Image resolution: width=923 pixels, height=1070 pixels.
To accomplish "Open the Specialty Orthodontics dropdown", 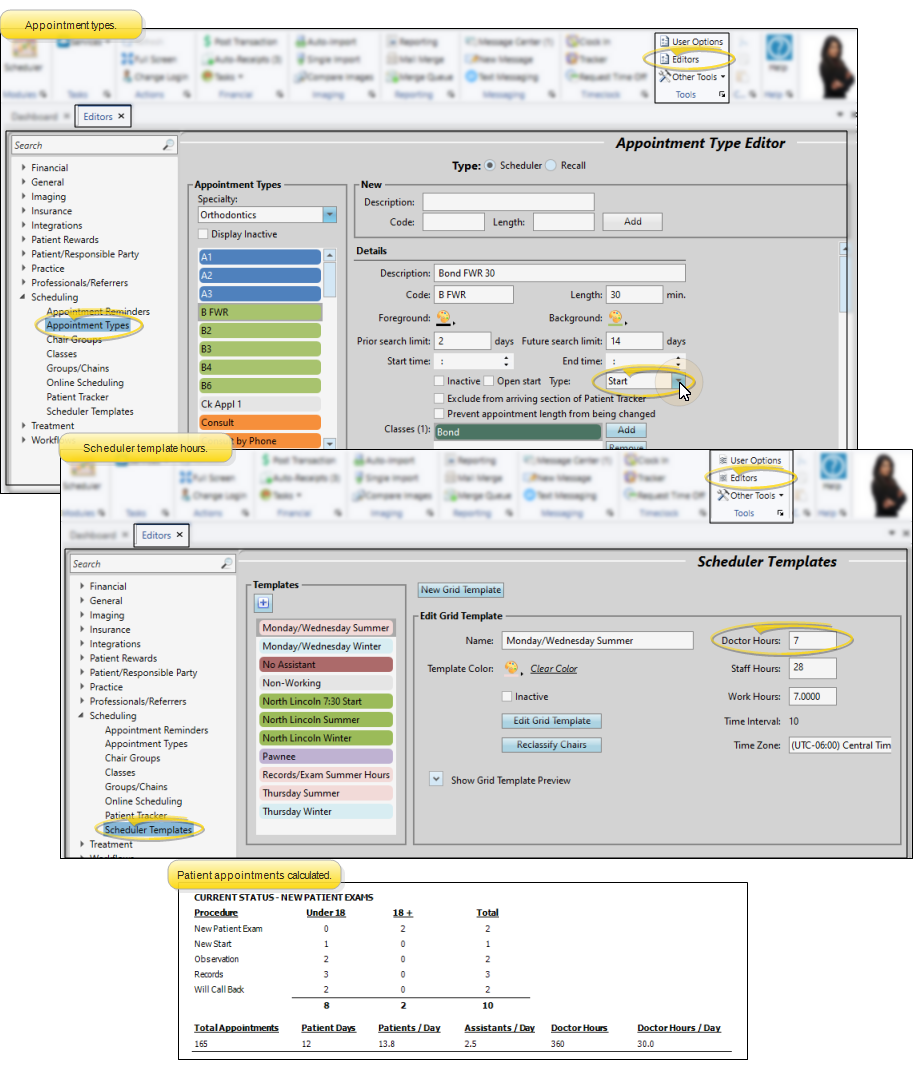I will (x=329, y=215).
